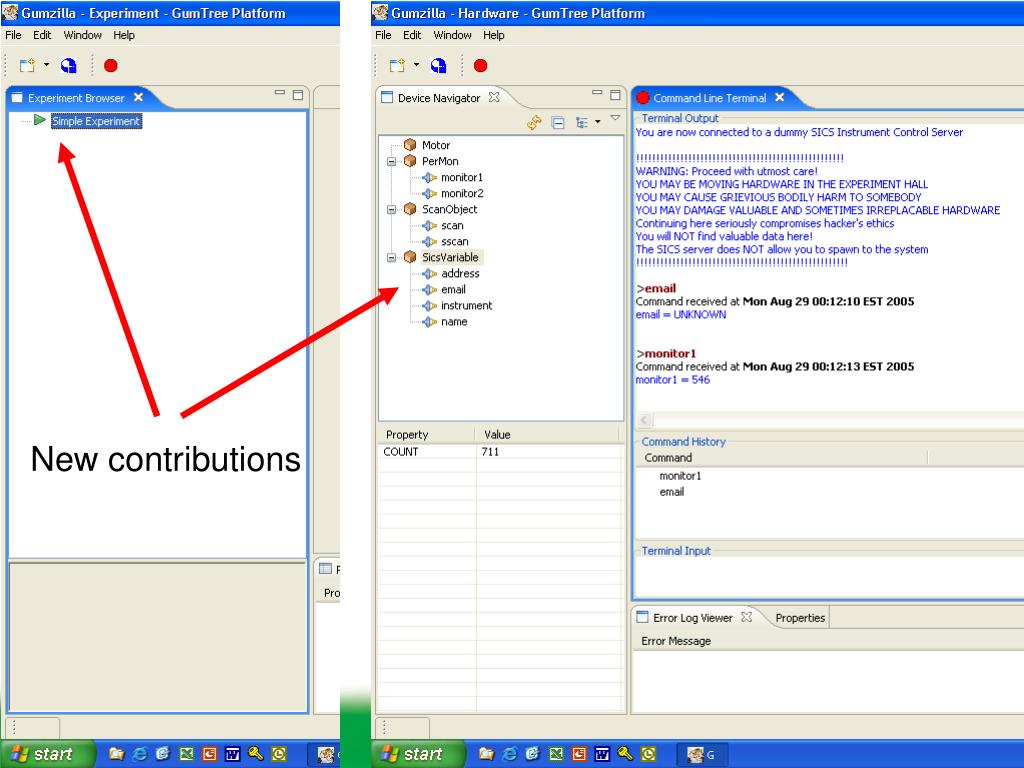The width and height of the screenshot is (1024, 768).
Task: Select address under SicsVariable
Action: [460, 274]
